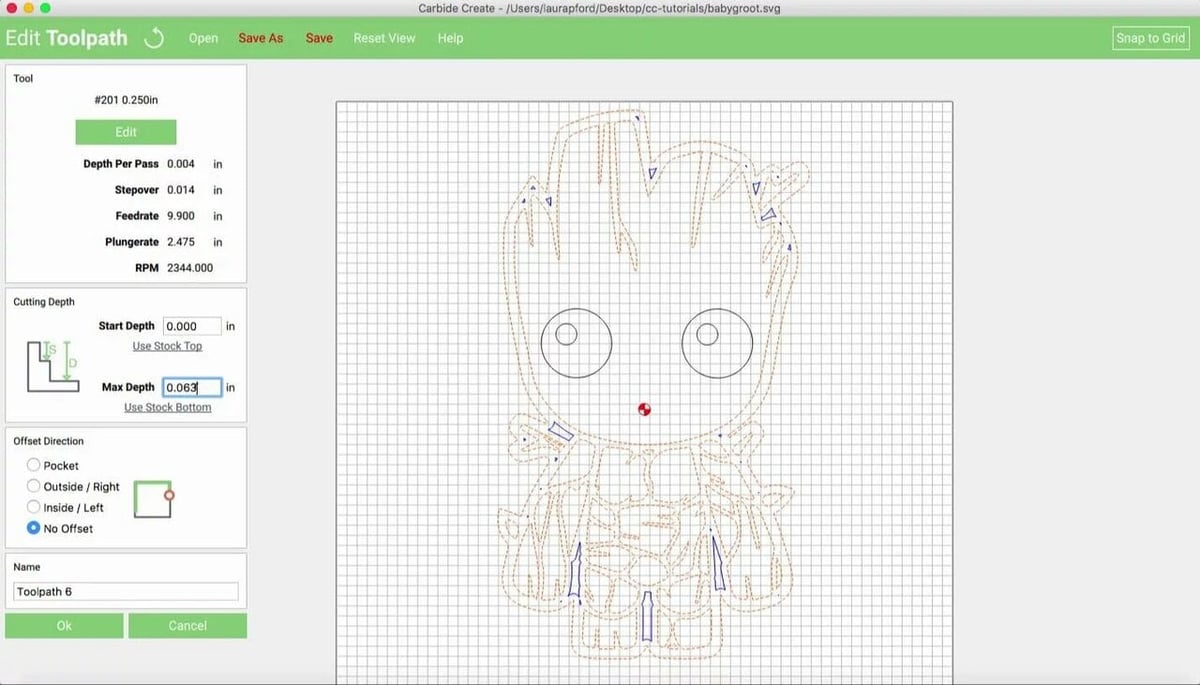
Task: Click the Cancel button
Action: coord(187,626)
